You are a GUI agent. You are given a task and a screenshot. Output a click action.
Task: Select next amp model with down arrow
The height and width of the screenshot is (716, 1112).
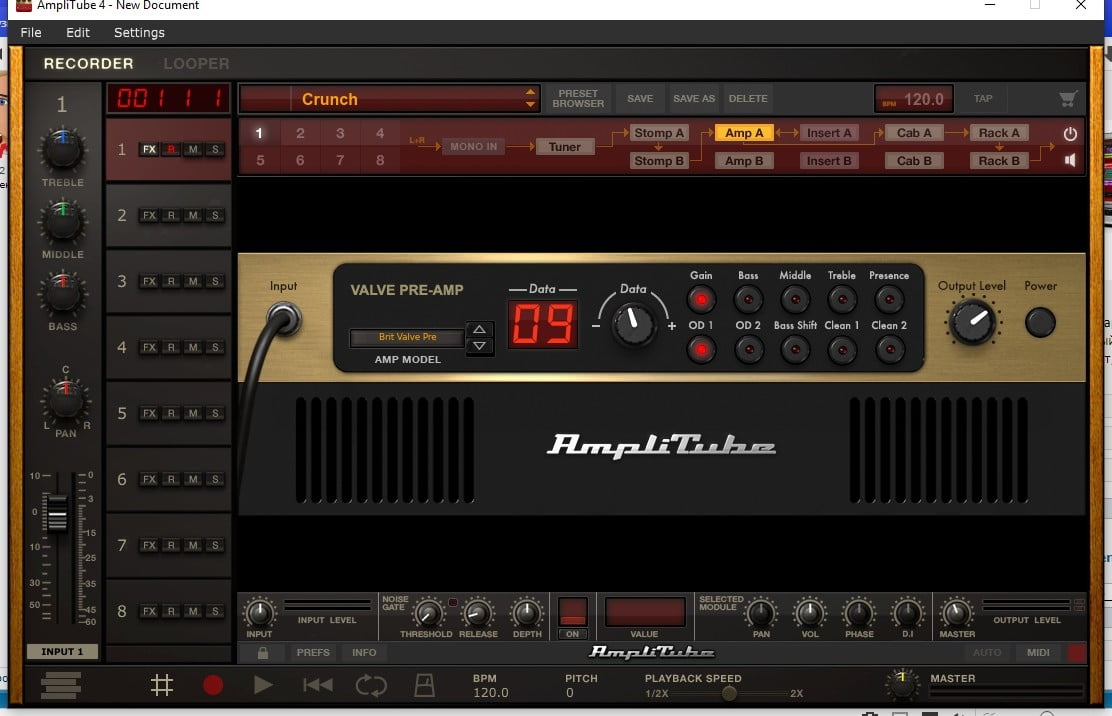click(x=479, y=346)
